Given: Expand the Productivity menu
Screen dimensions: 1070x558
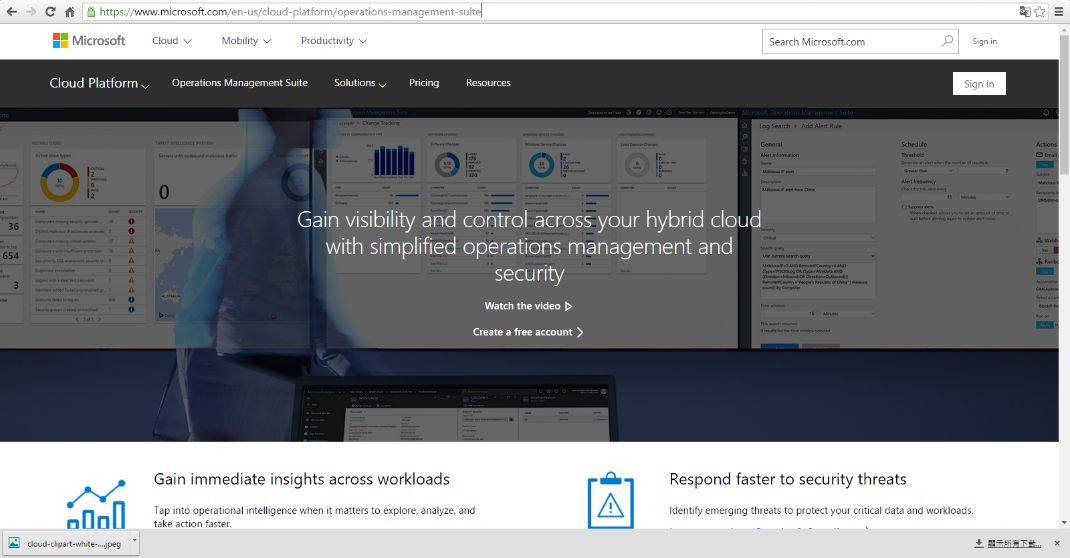Looking at the screenshot, I should (334, 41).
